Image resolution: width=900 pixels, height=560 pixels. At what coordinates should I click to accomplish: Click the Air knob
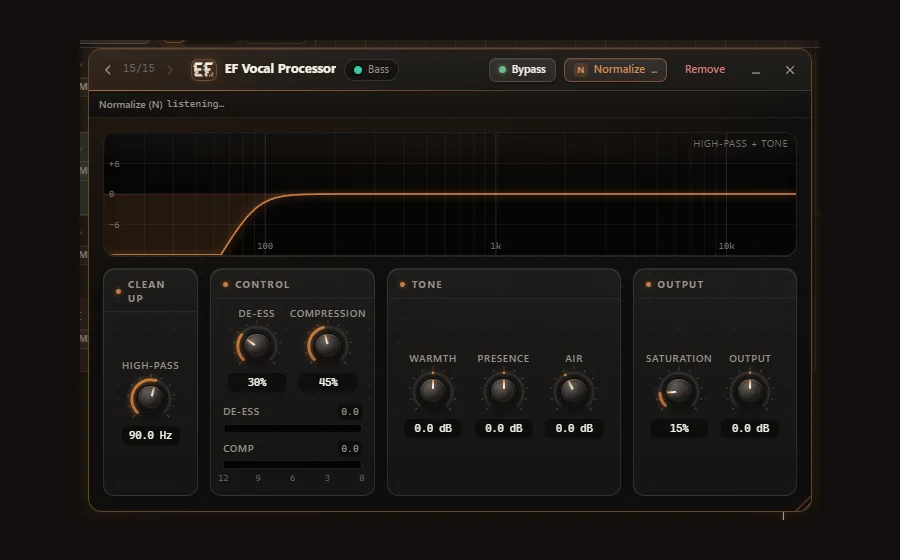(x=573, y=391)
